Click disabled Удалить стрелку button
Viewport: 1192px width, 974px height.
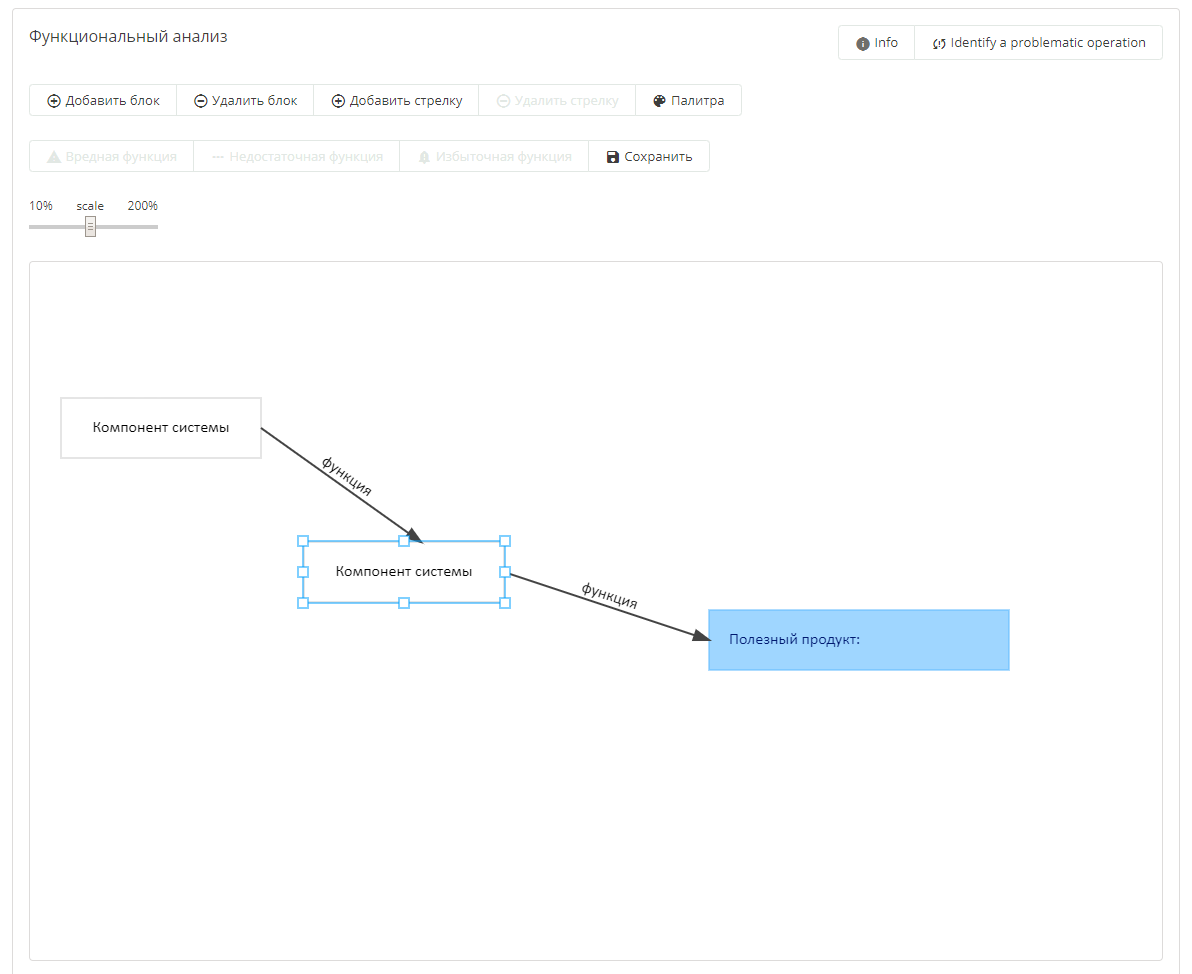coord(557,100)
